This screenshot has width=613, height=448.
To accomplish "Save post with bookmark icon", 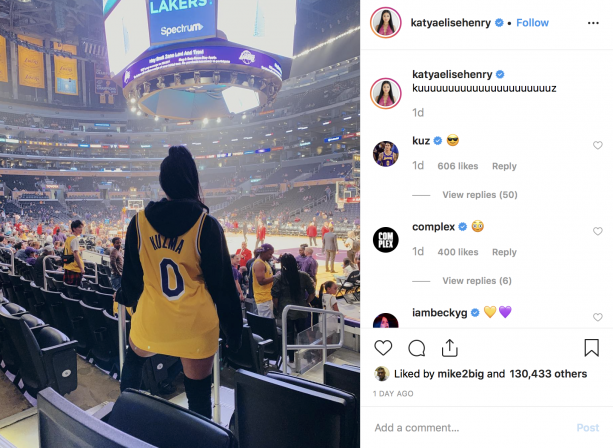I will tap(591, 348).
